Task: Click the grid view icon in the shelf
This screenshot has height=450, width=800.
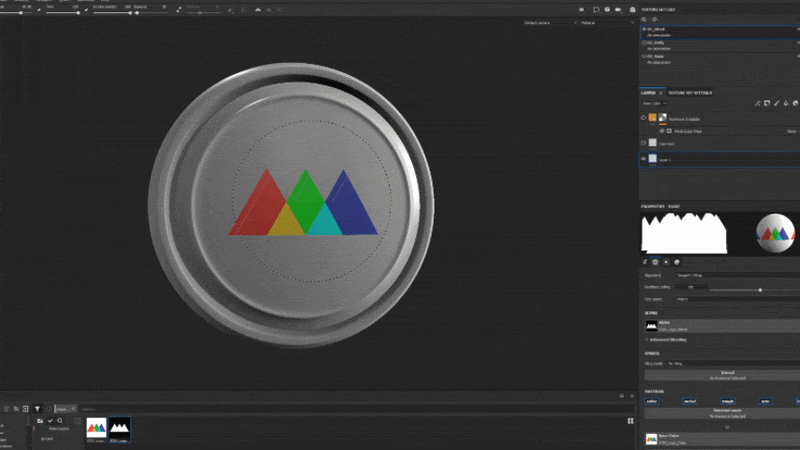Action: (x=630, y=421)
